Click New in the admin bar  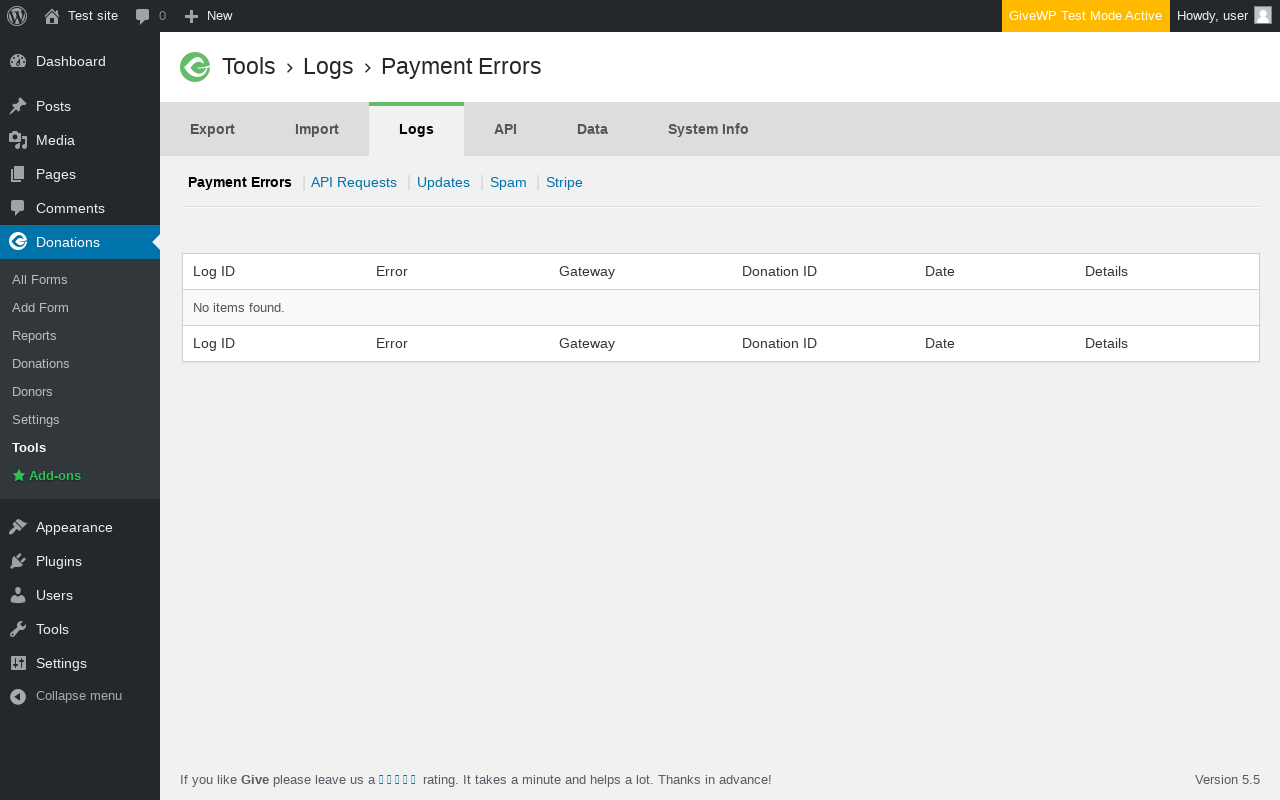pos(208,16)
